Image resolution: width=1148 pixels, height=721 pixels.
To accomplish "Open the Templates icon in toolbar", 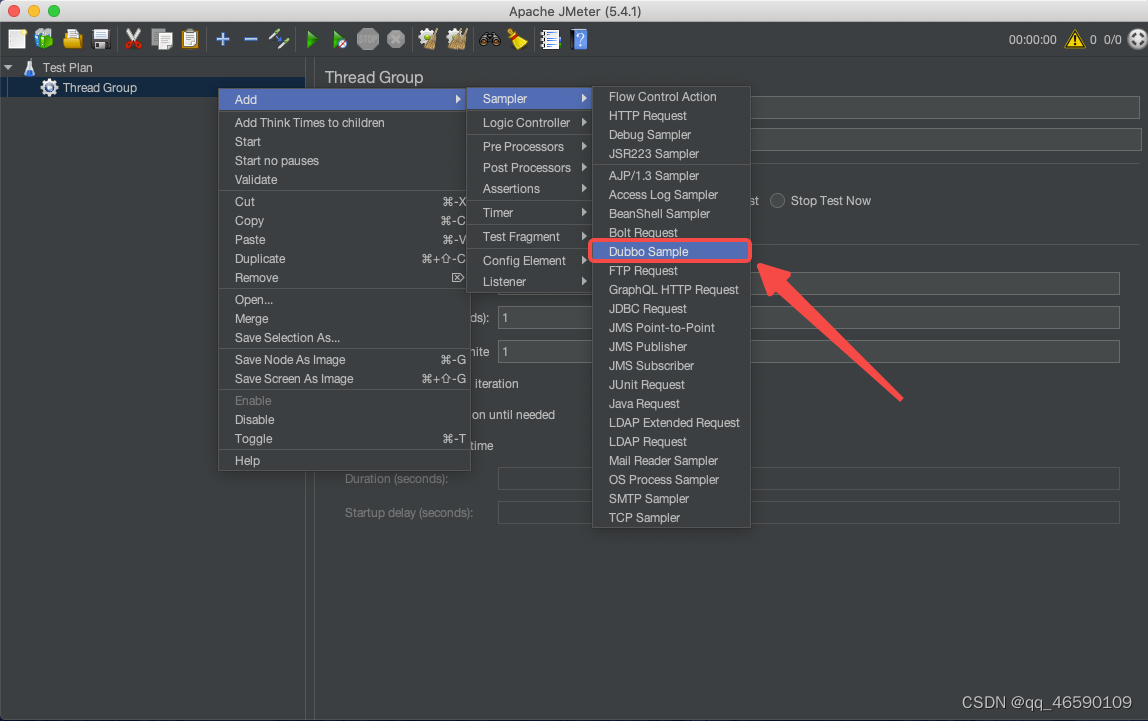I will (x=44, y=39).
